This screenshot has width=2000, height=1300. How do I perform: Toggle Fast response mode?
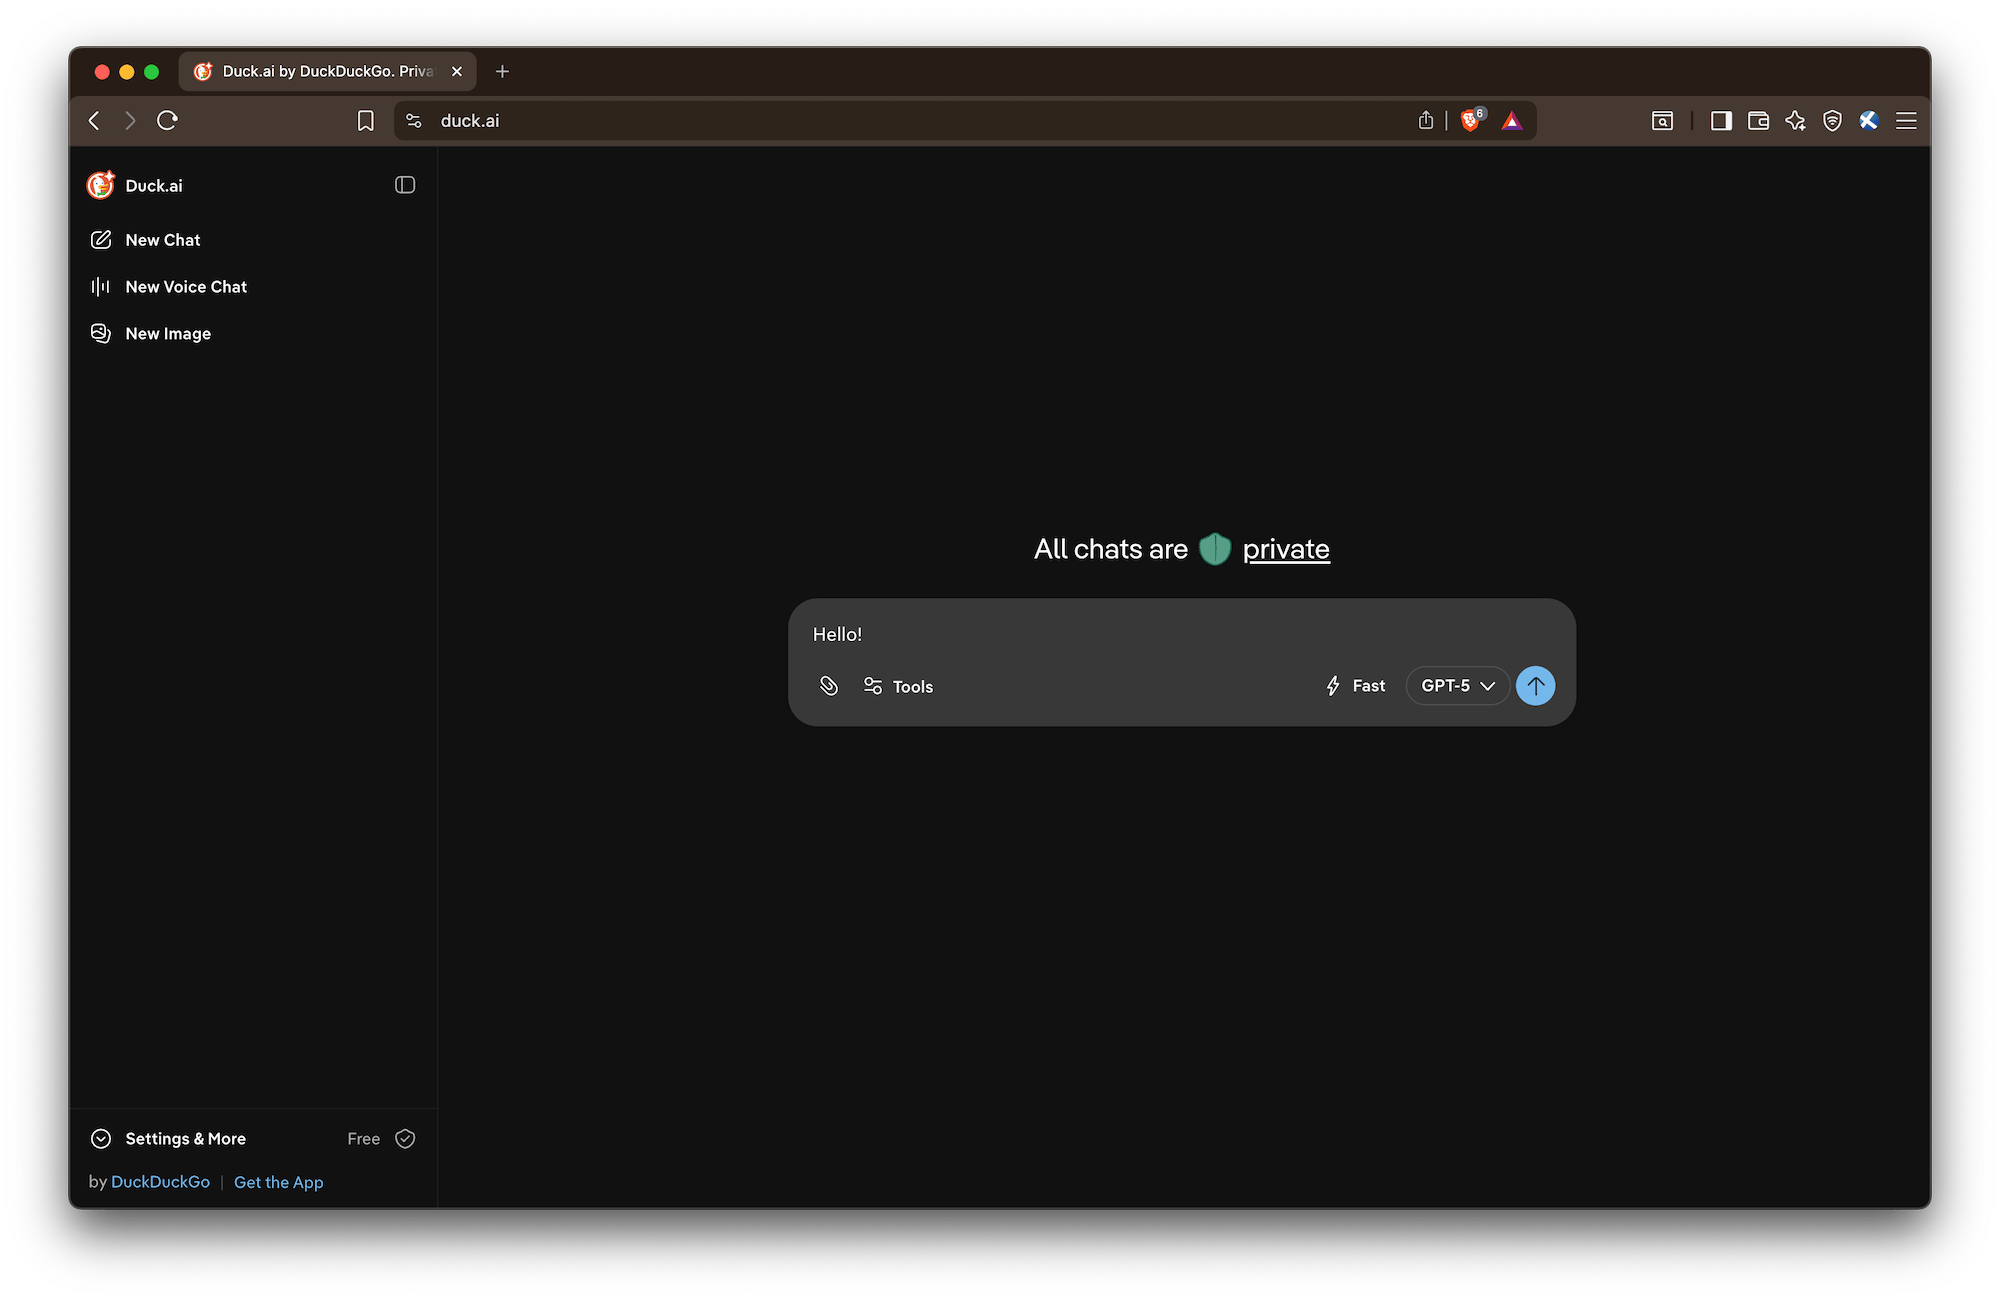pyautogui.click(x=1356, y=686)
